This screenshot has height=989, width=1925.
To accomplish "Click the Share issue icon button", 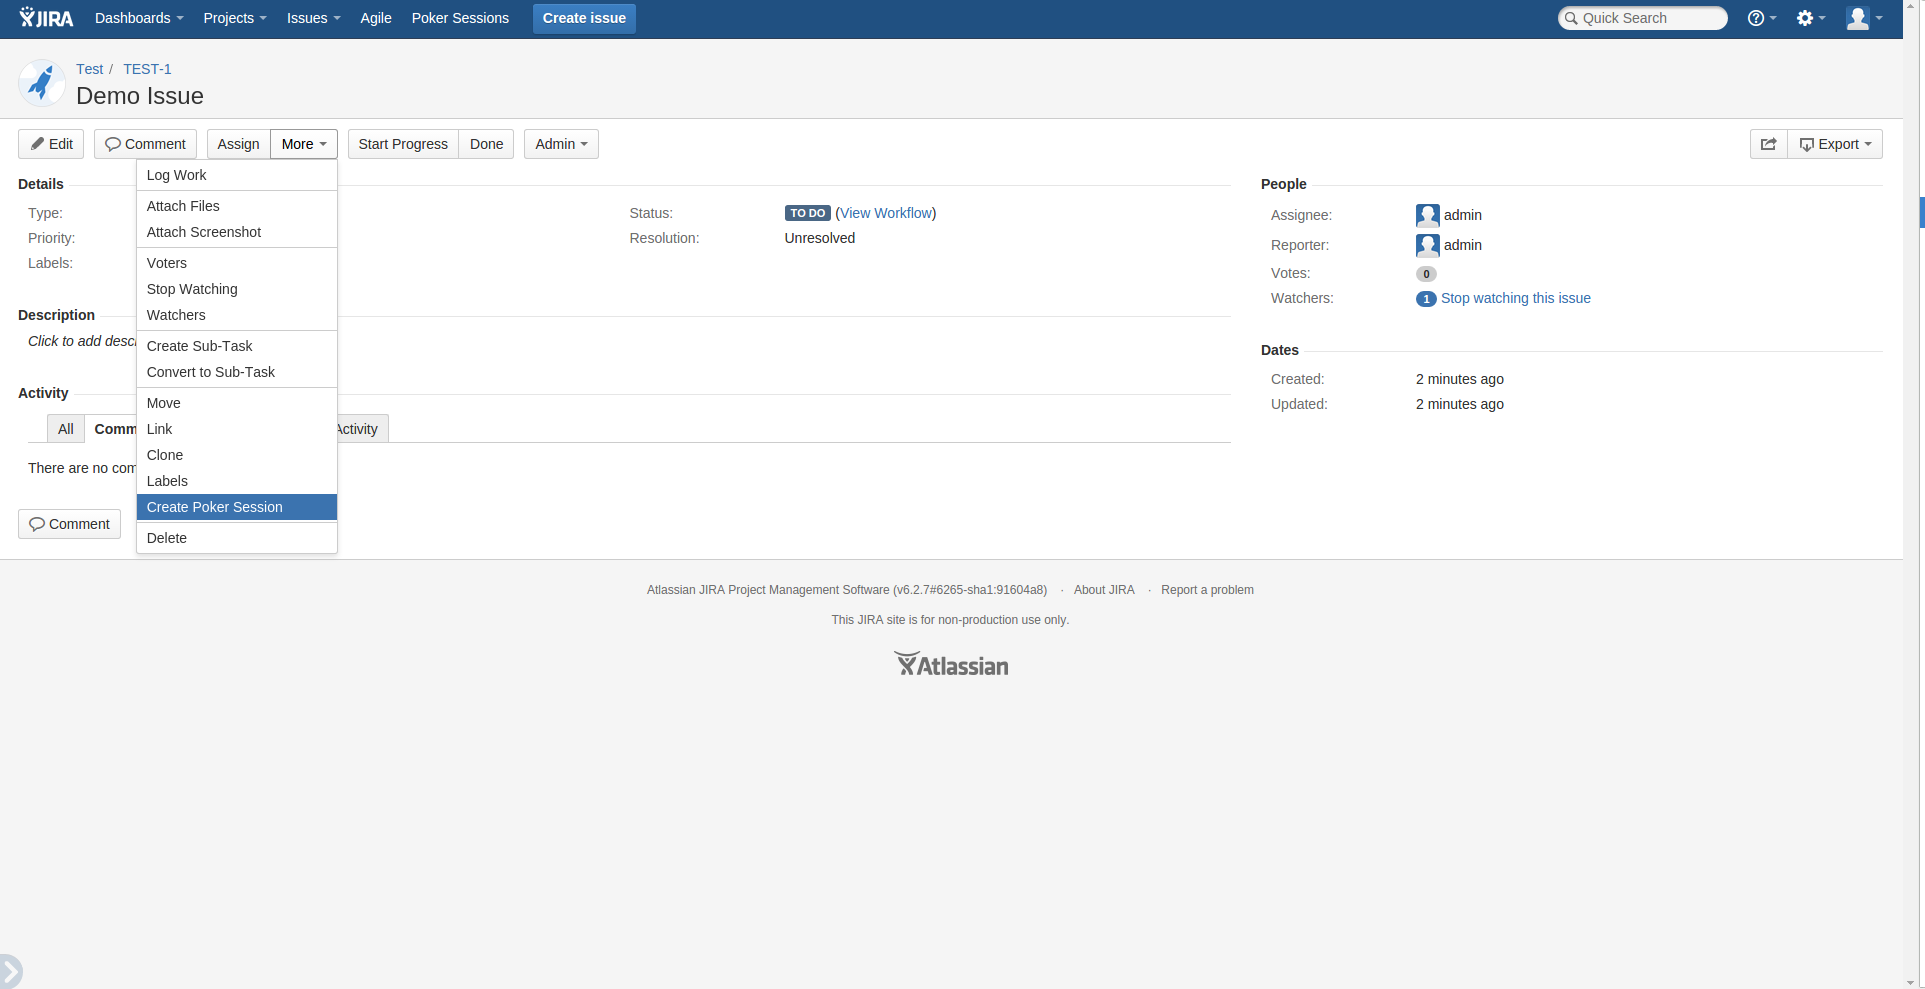I will pos(1768,144).
